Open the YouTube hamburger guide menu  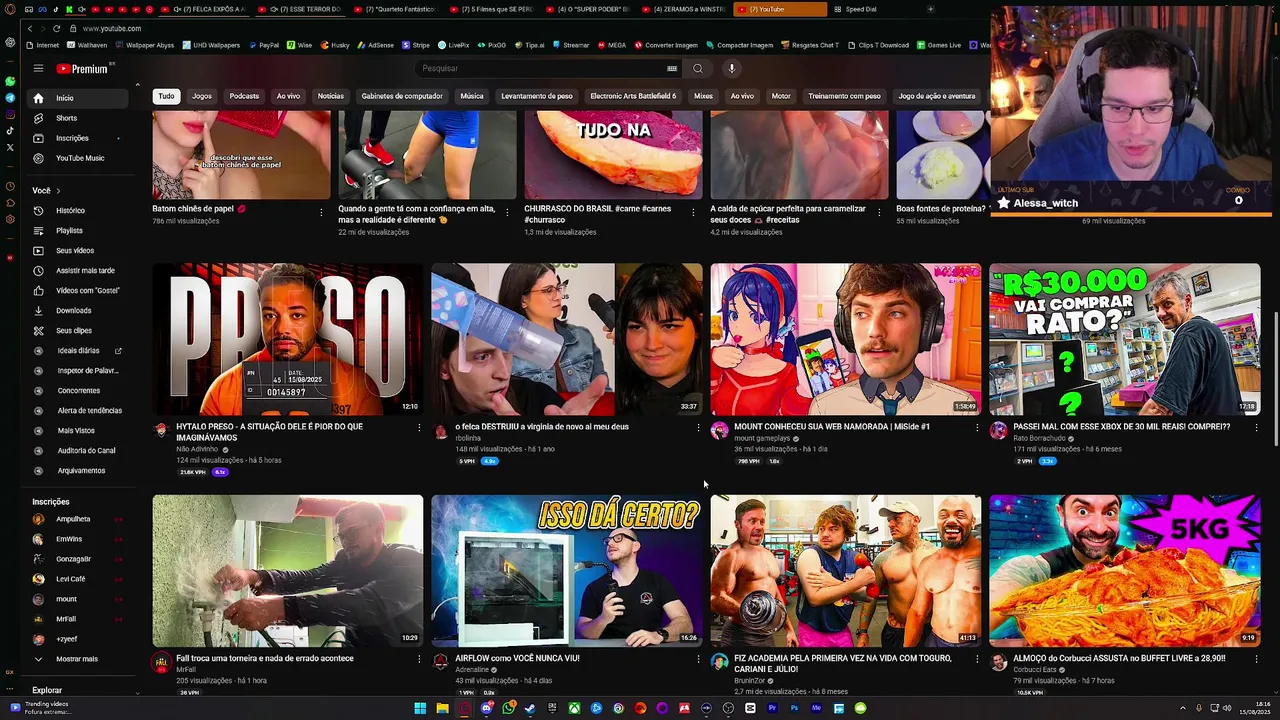pyautogui.click(x=38, y=69)
